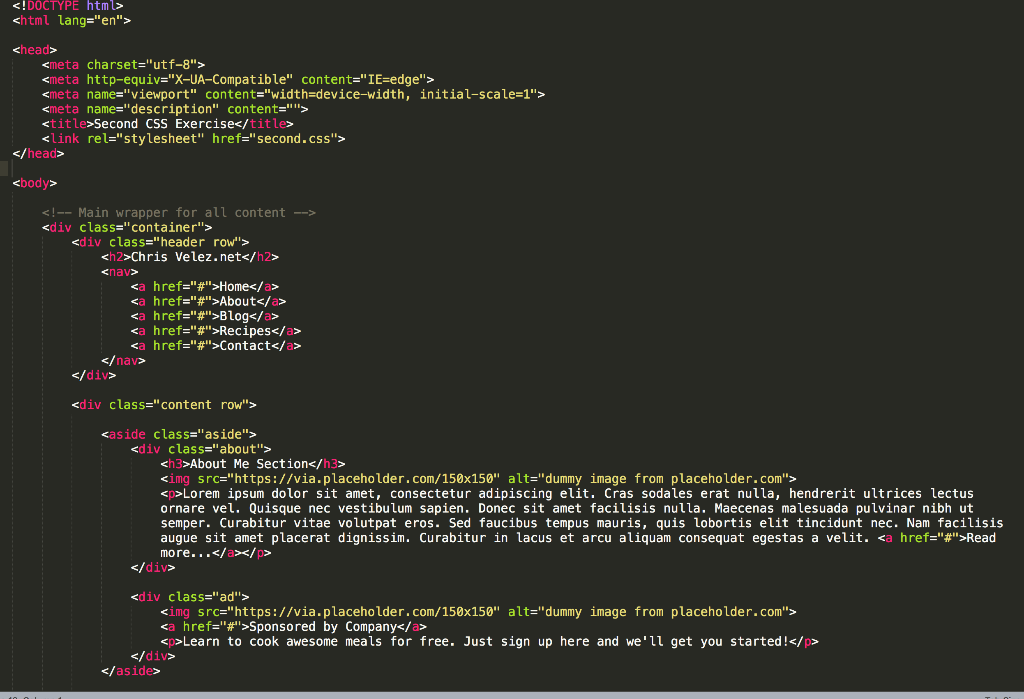Click "width=device-width, initial-scale=1" content value
The height and width of the screenshot is (699, 1024).
(400, 95)
